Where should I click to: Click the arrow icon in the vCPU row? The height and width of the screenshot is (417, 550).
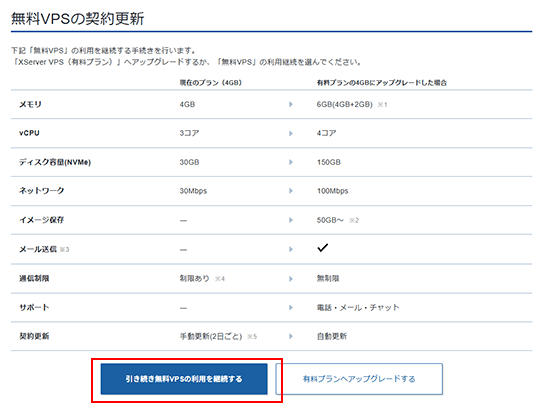click(290, 133)
